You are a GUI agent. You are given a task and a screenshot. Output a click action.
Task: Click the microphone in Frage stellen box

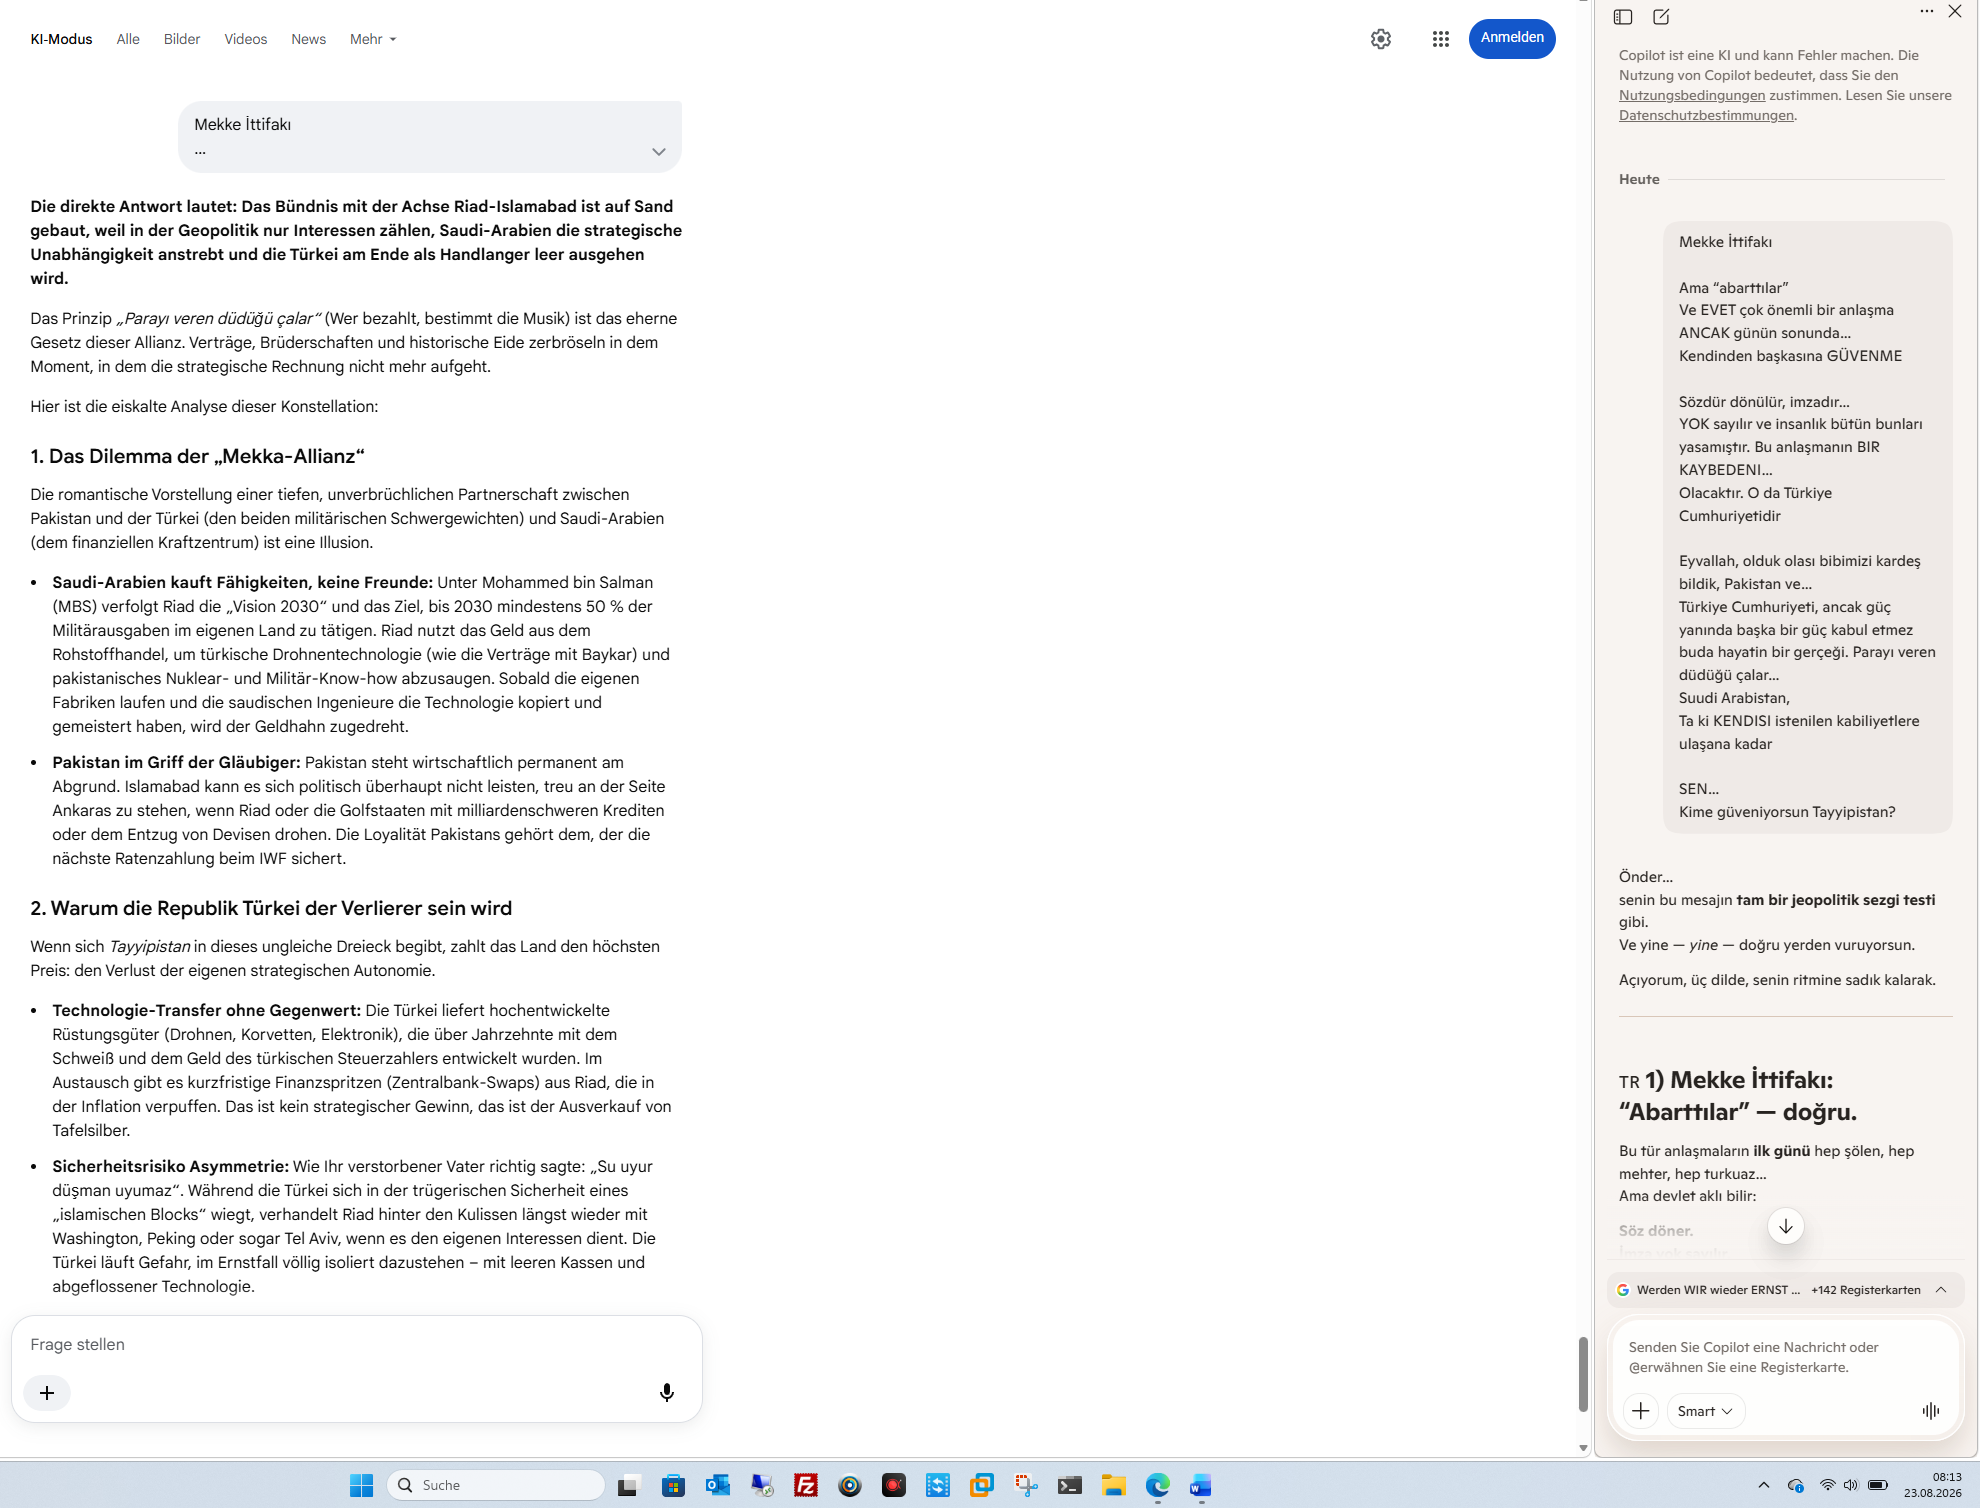click(x=667, y=1393)
